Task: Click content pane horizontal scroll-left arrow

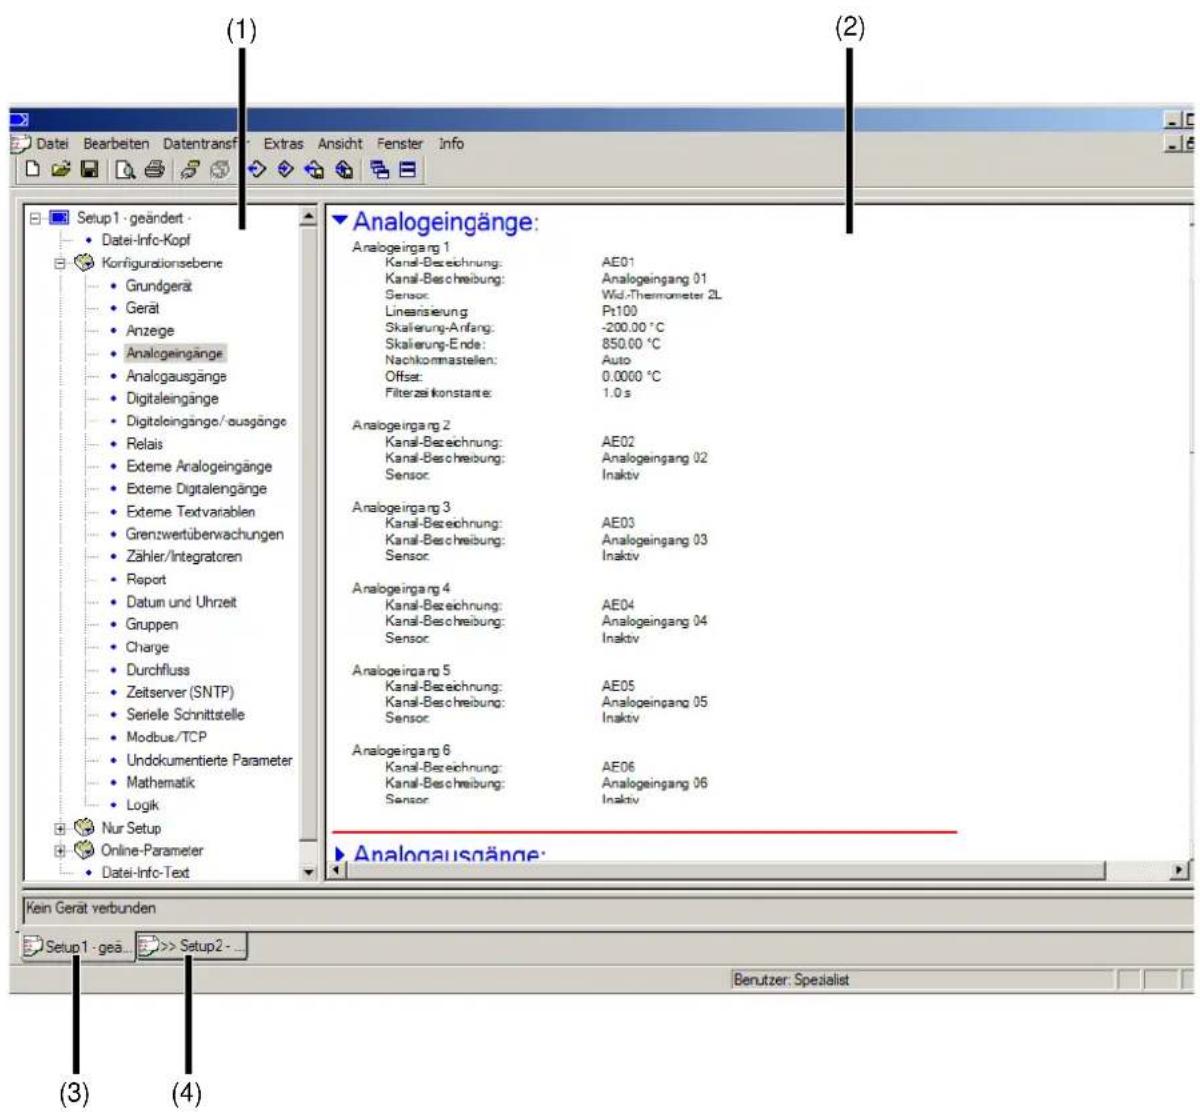Action: coord(337,871)
